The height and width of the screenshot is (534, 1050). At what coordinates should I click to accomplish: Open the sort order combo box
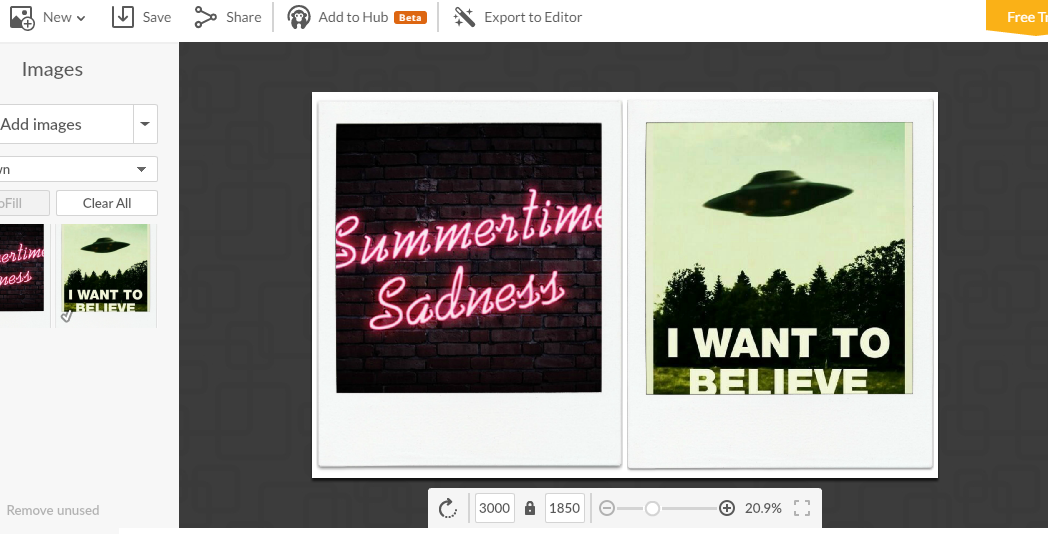(78, 169)
